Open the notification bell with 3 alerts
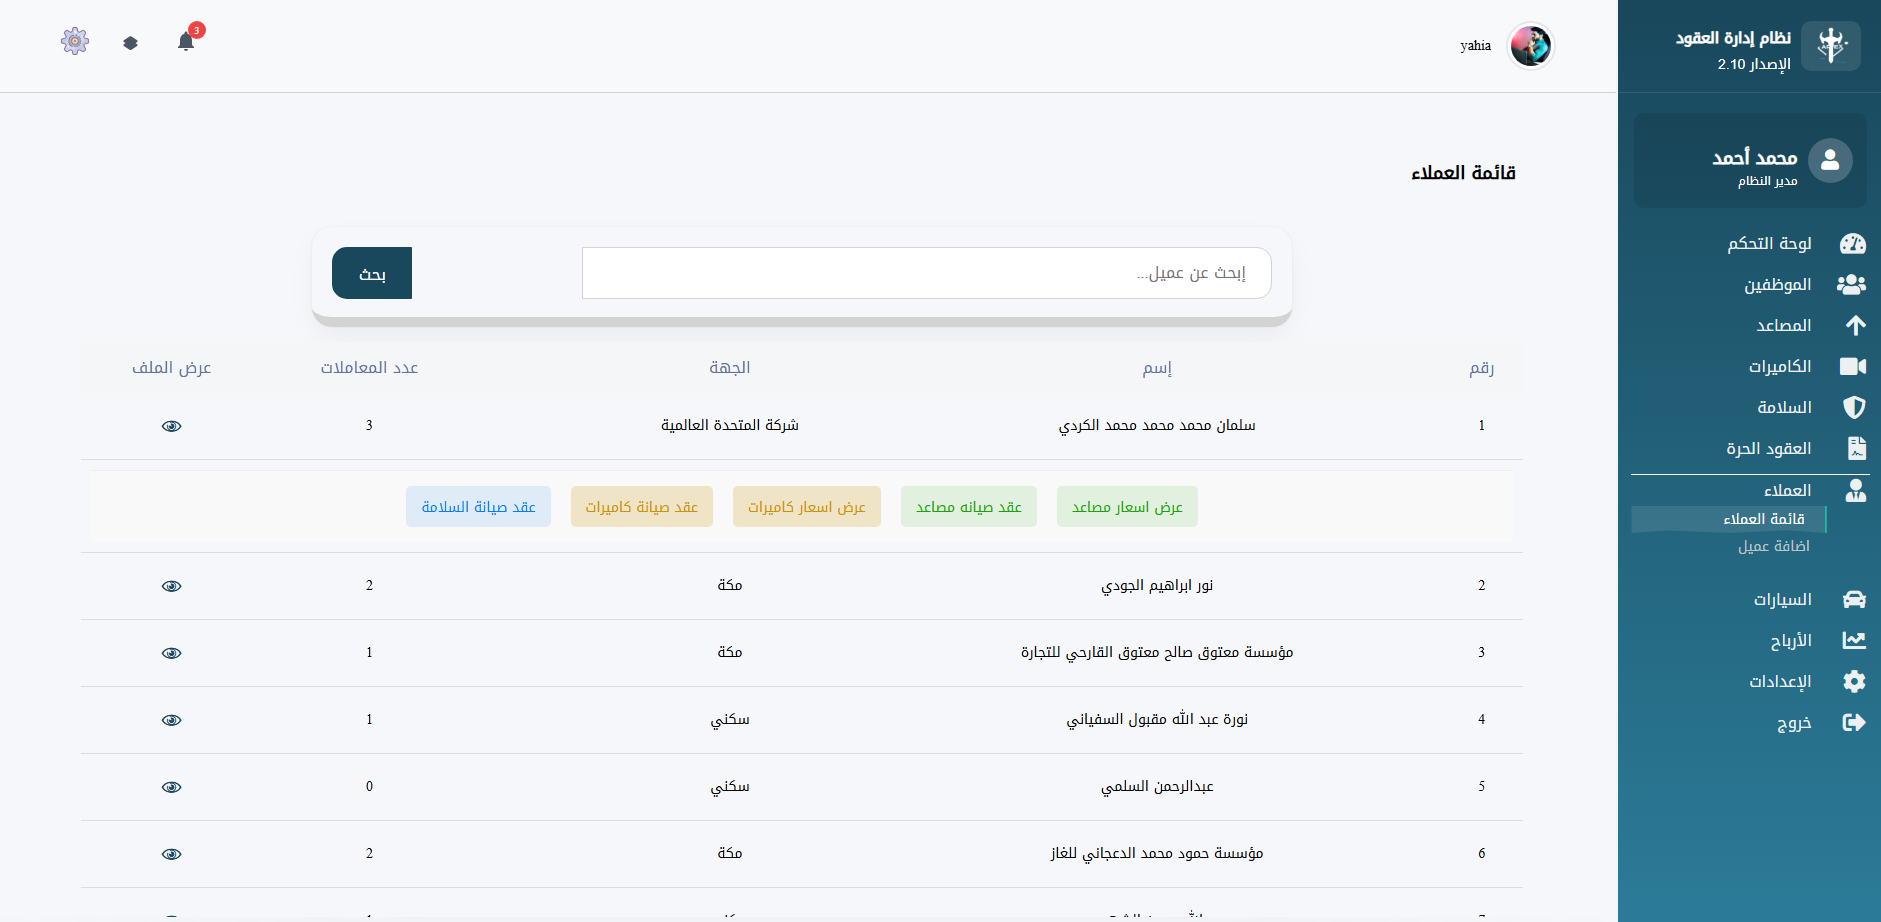Image resolution: width=1881 pixels, height=922 pixels. [186, 41]
